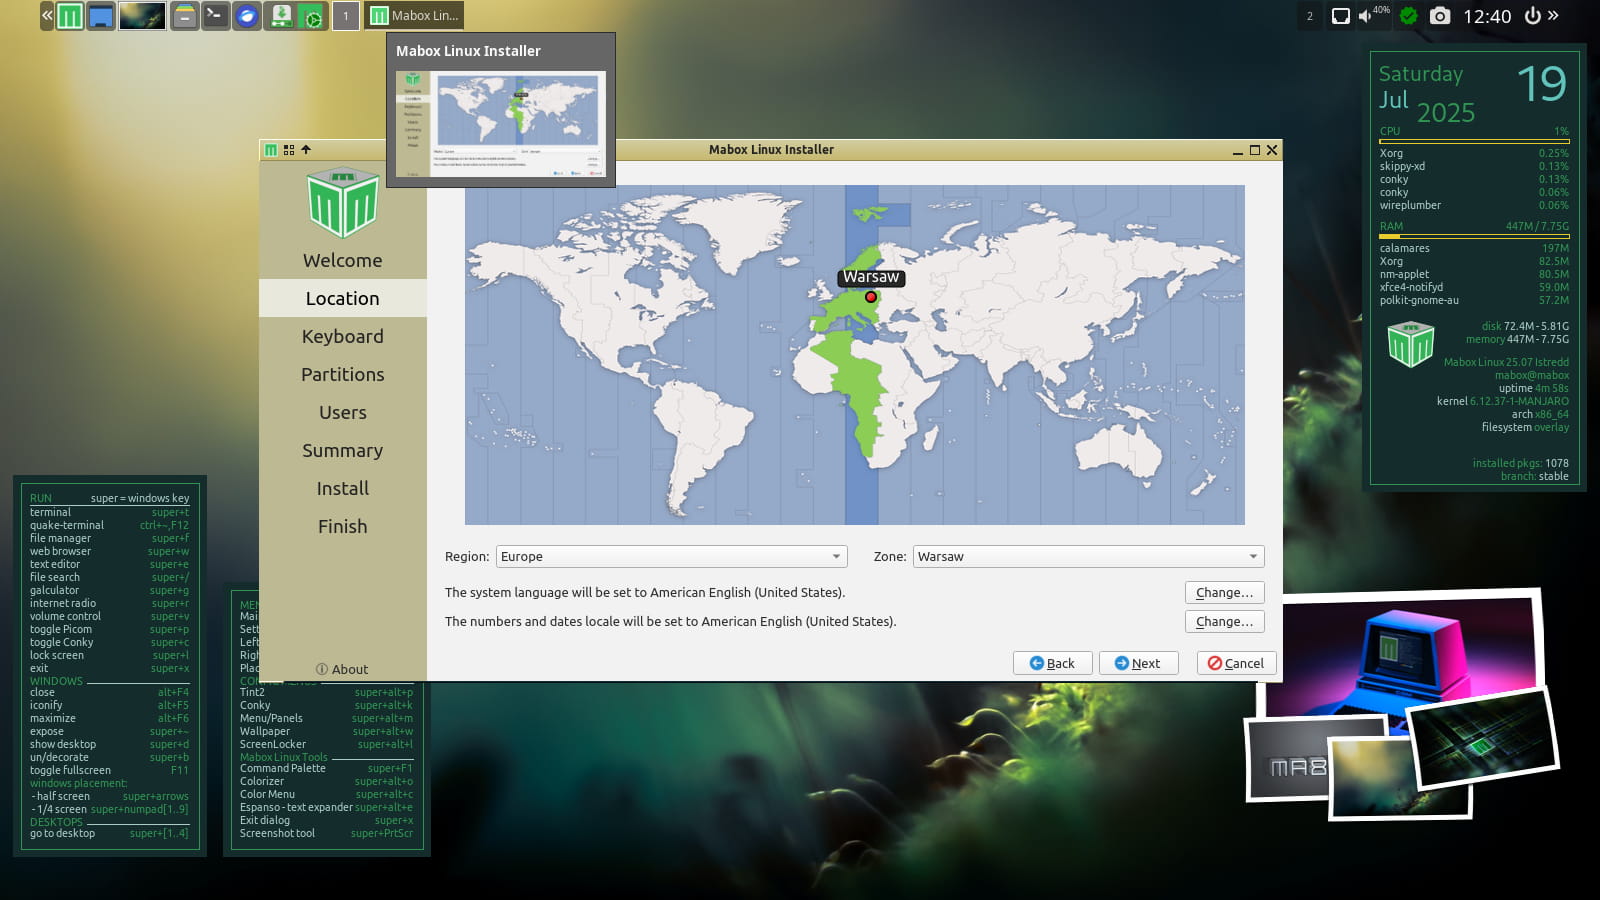Screen dimensions: 1600x900
Task: Select the Location step in sidebar
Action: pos(343,299)
